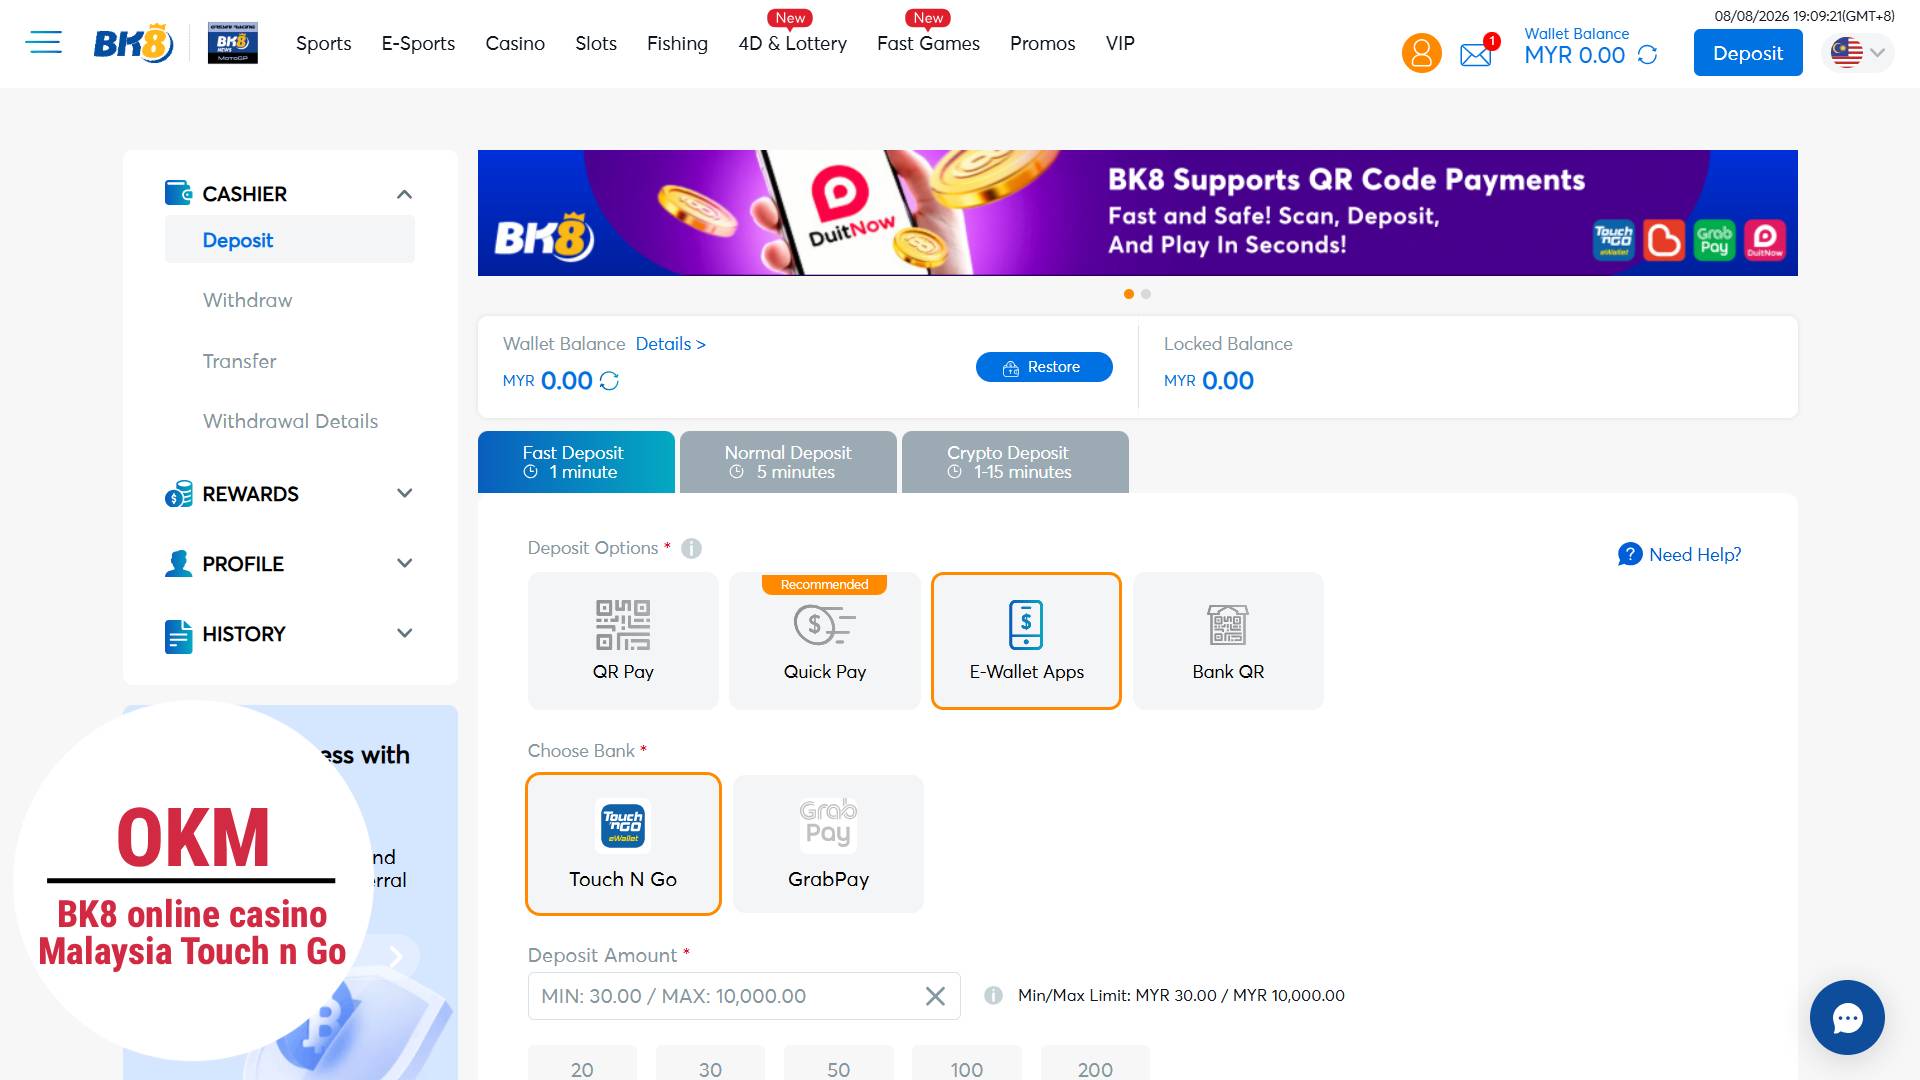Pick the 50 quick amount

[x=838, y=1064]
